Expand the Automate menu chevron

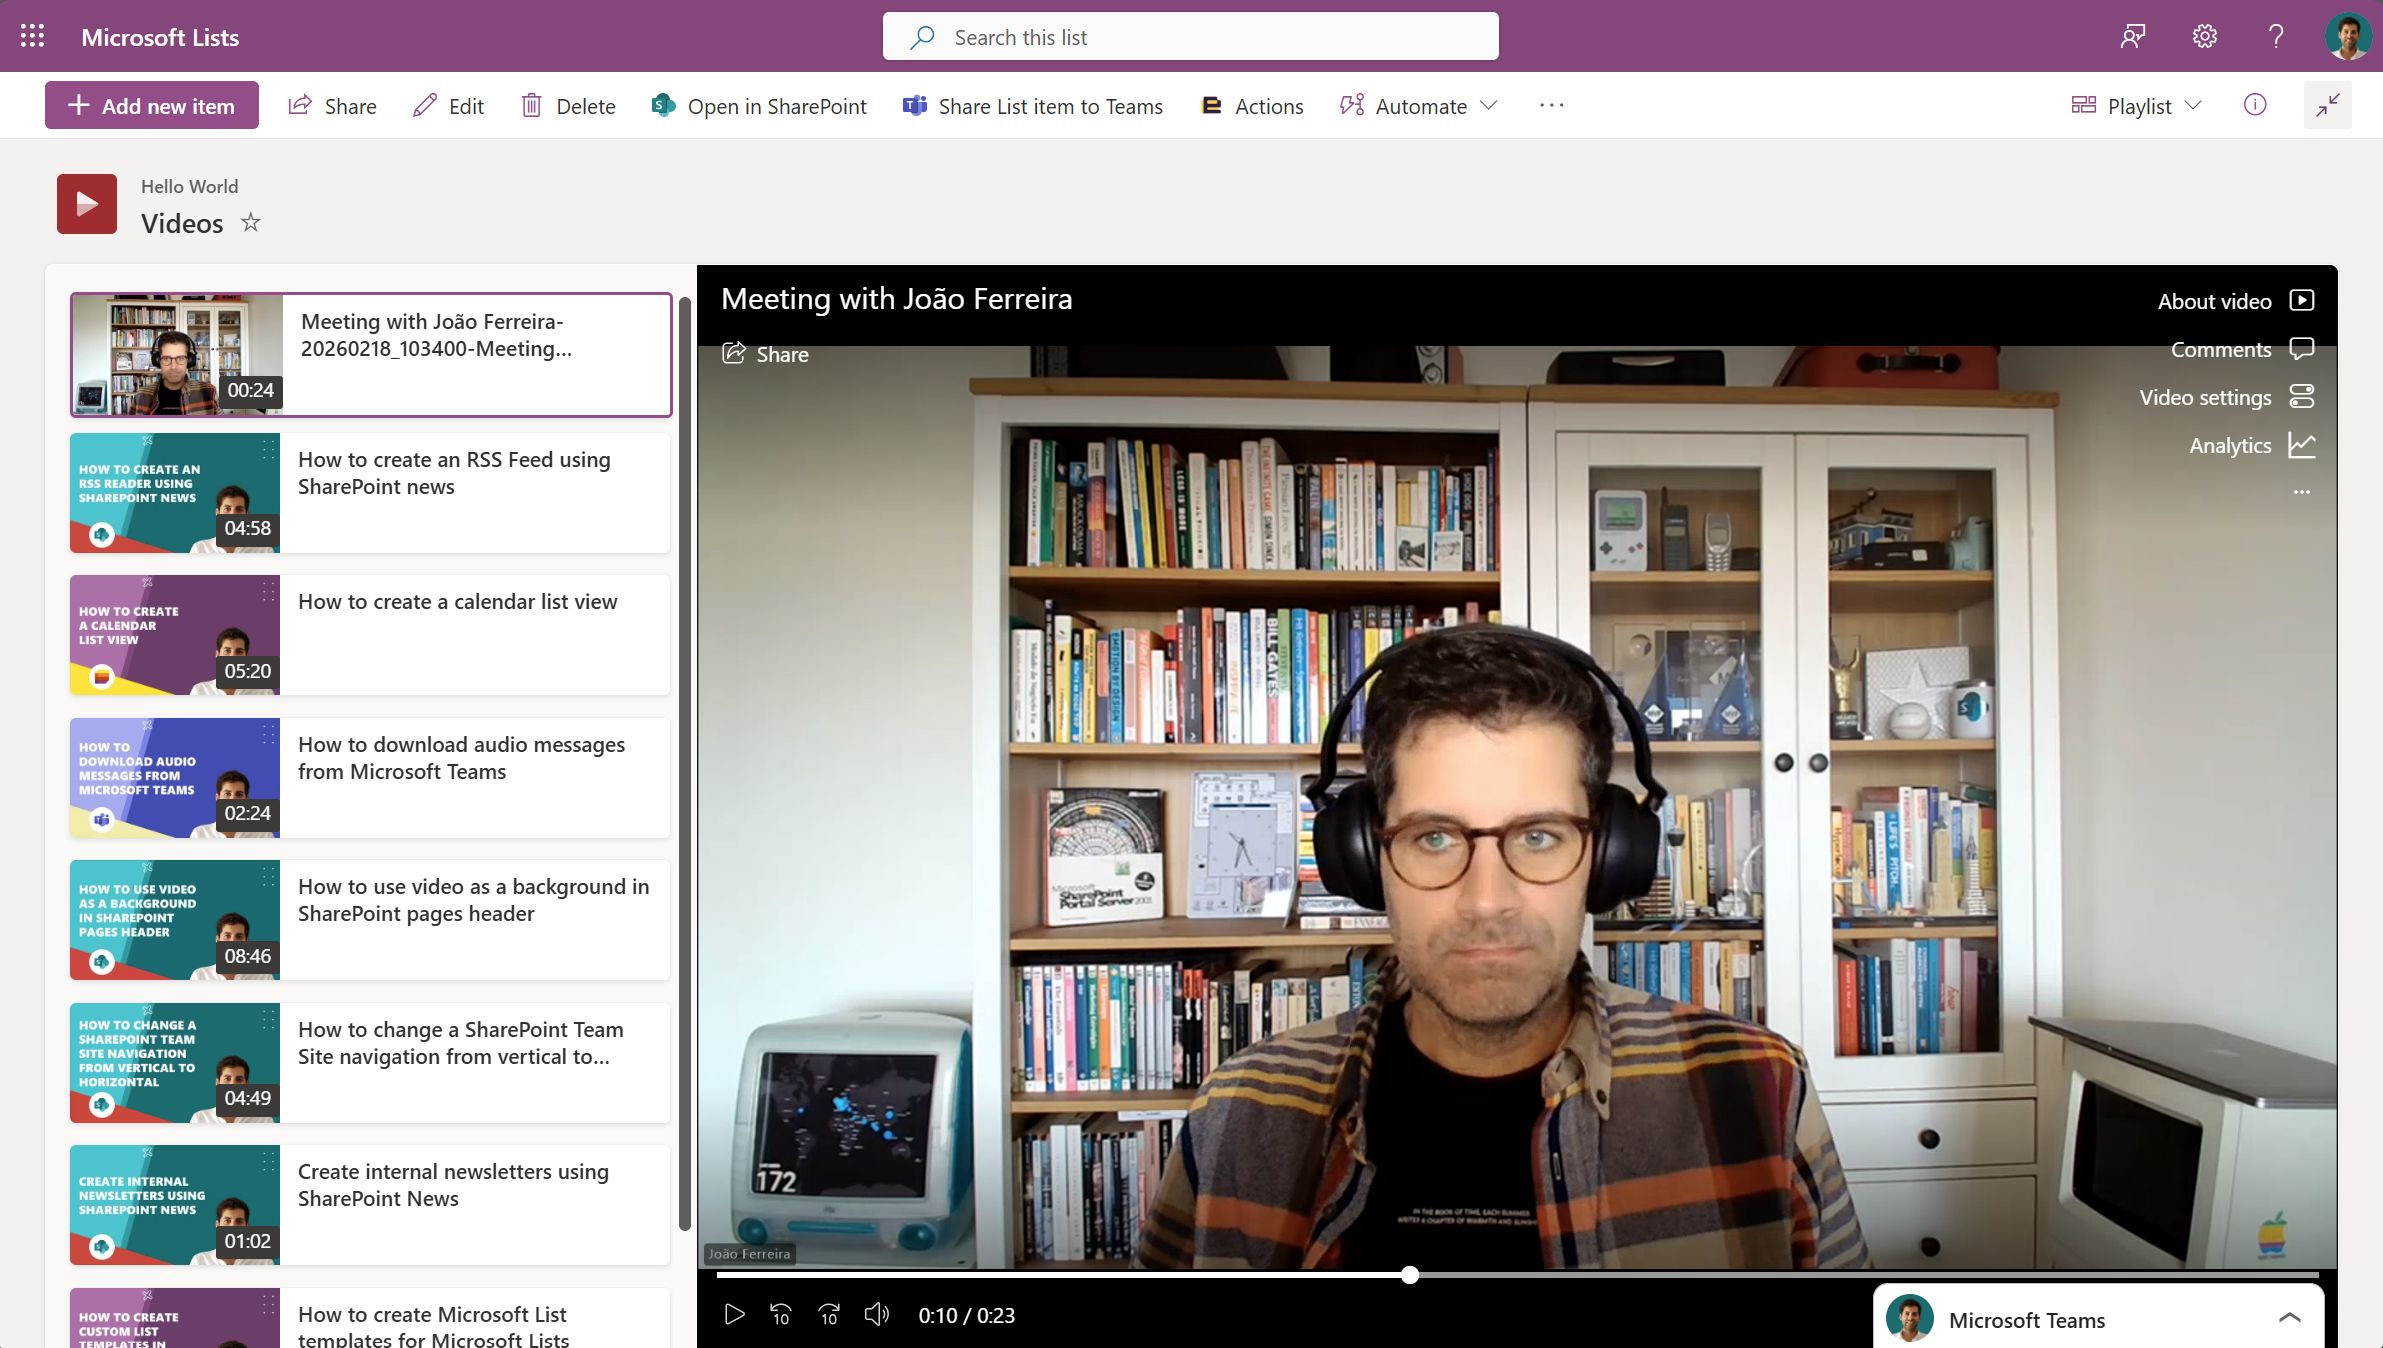[1489, 105]
